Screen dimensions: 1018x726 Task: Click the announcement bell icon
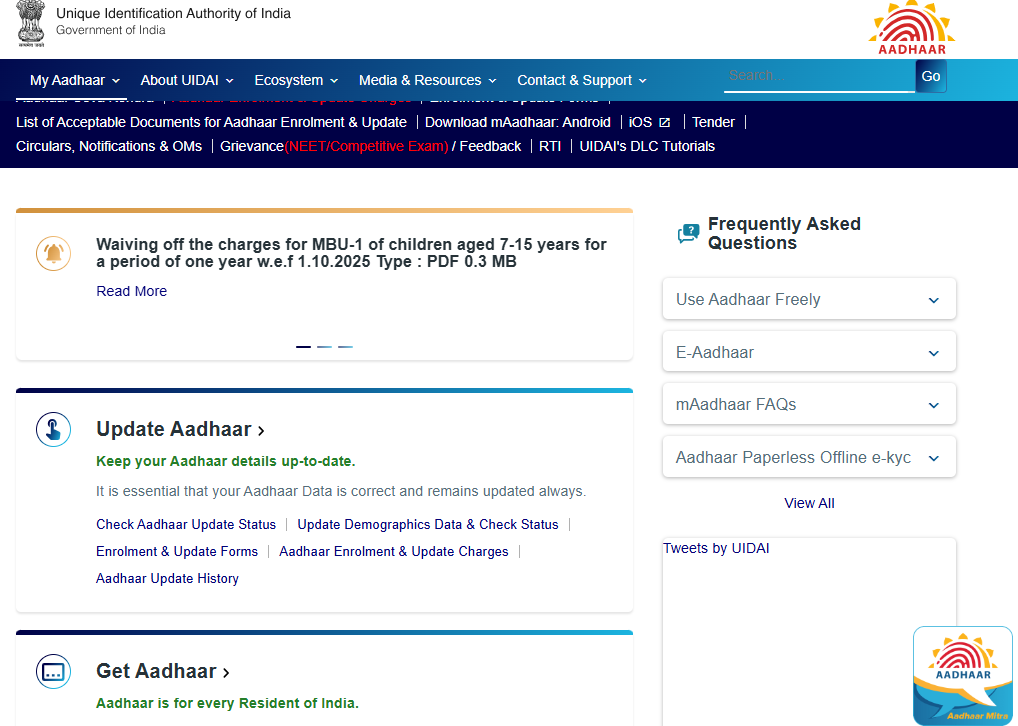coord(53,253)
